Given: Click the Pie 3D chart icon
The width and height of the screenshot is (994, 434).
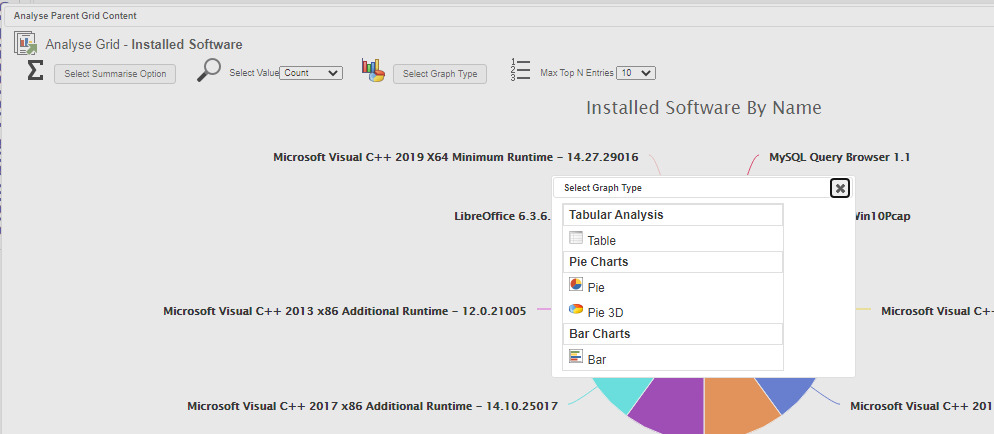Looking at the screenshot, I should pyautogui.click(x=576, y=309).
